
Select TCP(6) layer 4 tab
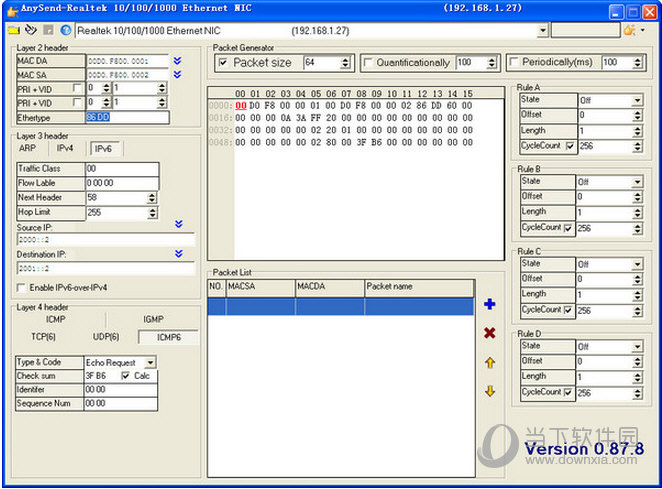[x=43, y=337]
